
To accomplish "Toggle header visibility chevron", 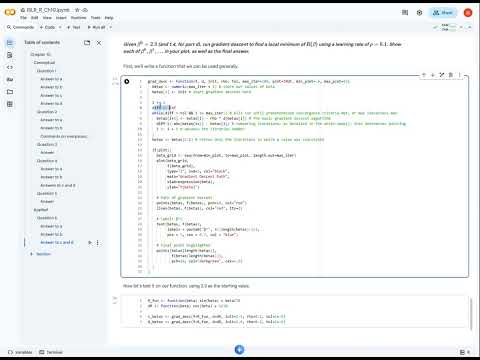I will click(470, 27).
